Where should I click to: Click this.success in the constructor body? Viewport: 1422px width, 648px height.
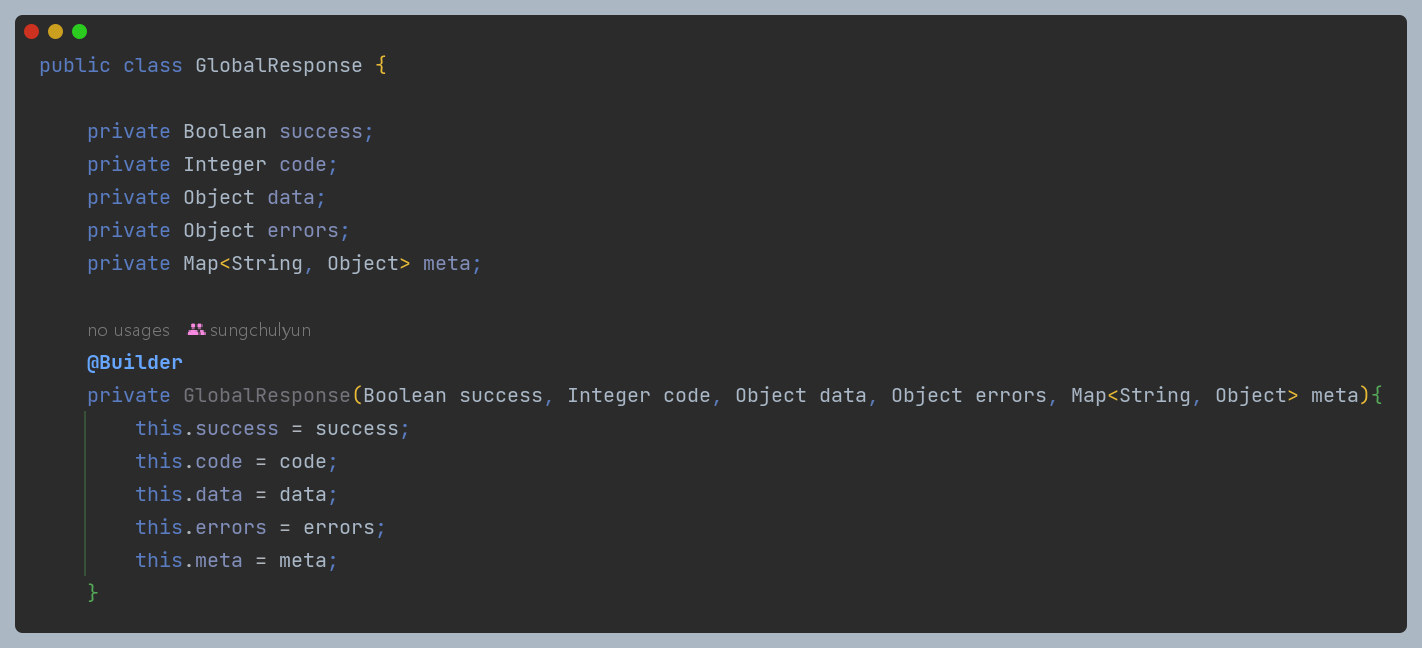[x=207, y=428]
